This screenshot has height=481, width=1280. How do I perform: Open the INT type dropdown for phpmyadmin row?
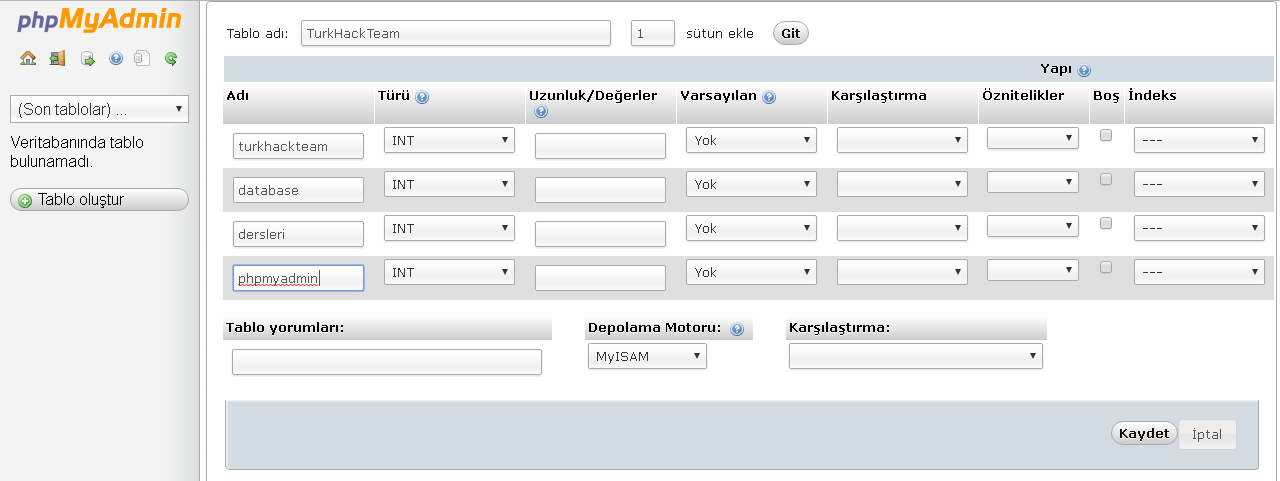tap(449, 272)
